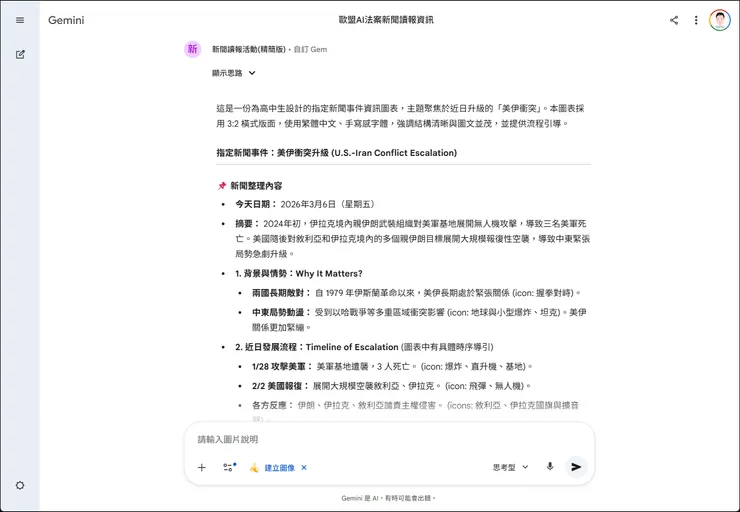The width and height of the screenshot is (740, 512).
Task: Click the purple 新 Gem avatar
Action: click(x=192, y=49)
